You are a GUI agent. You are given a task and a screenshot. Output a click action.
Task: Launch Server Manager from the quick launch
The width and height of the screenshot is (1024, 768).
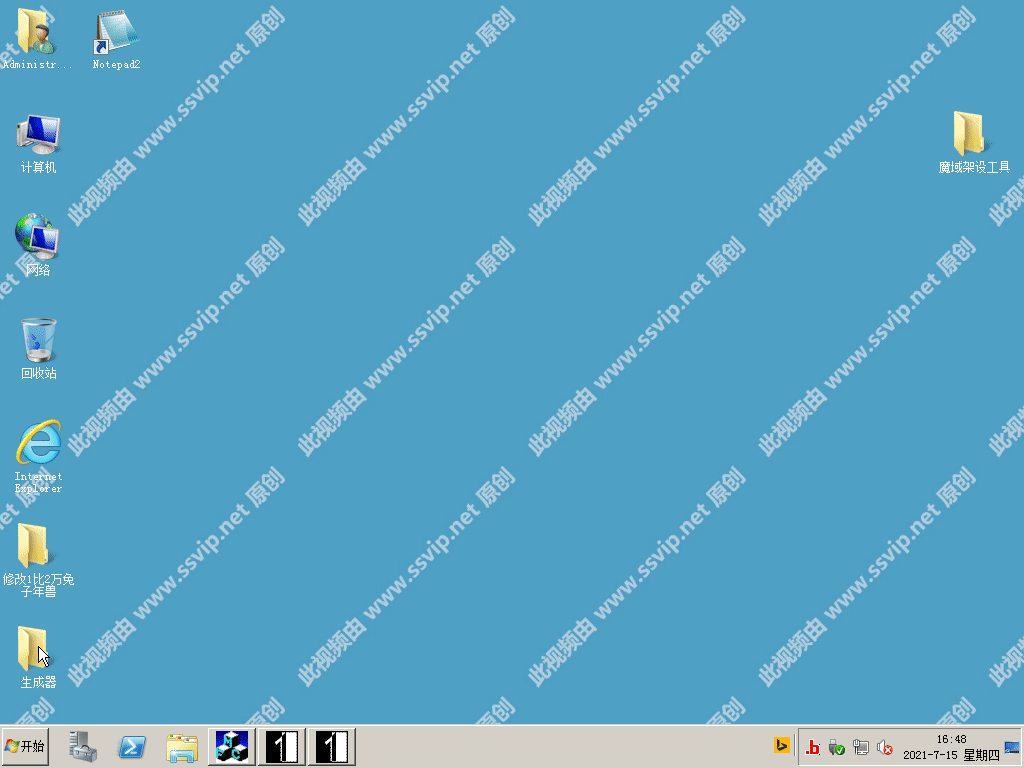pyautogui.click(x=83, y=746)
